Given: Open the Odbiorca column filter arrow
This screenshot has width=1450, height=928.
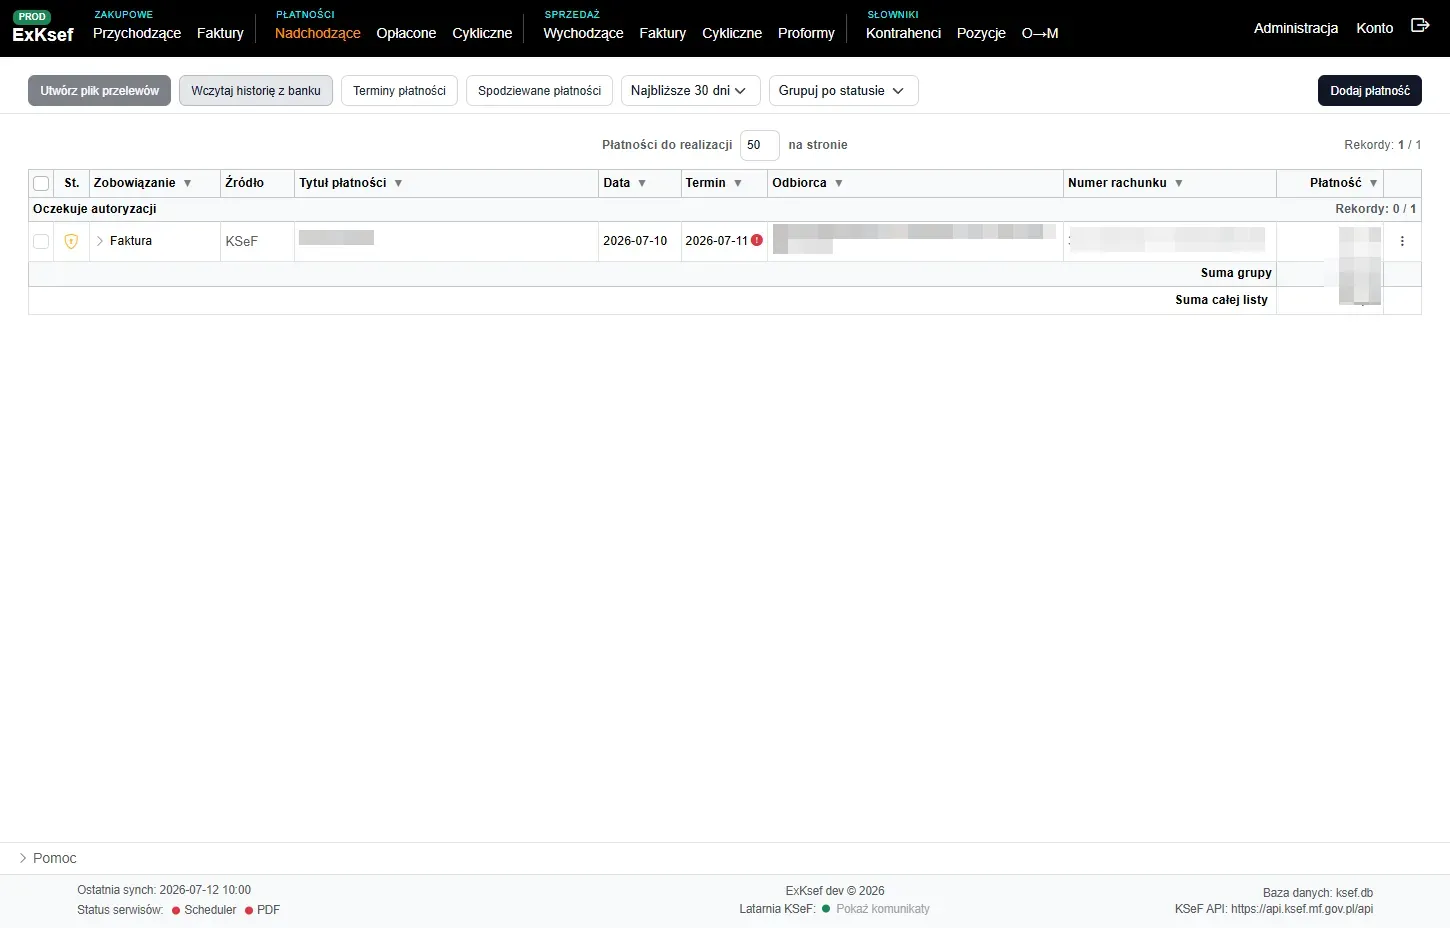Looking at the screenshot, I should 839,183.
